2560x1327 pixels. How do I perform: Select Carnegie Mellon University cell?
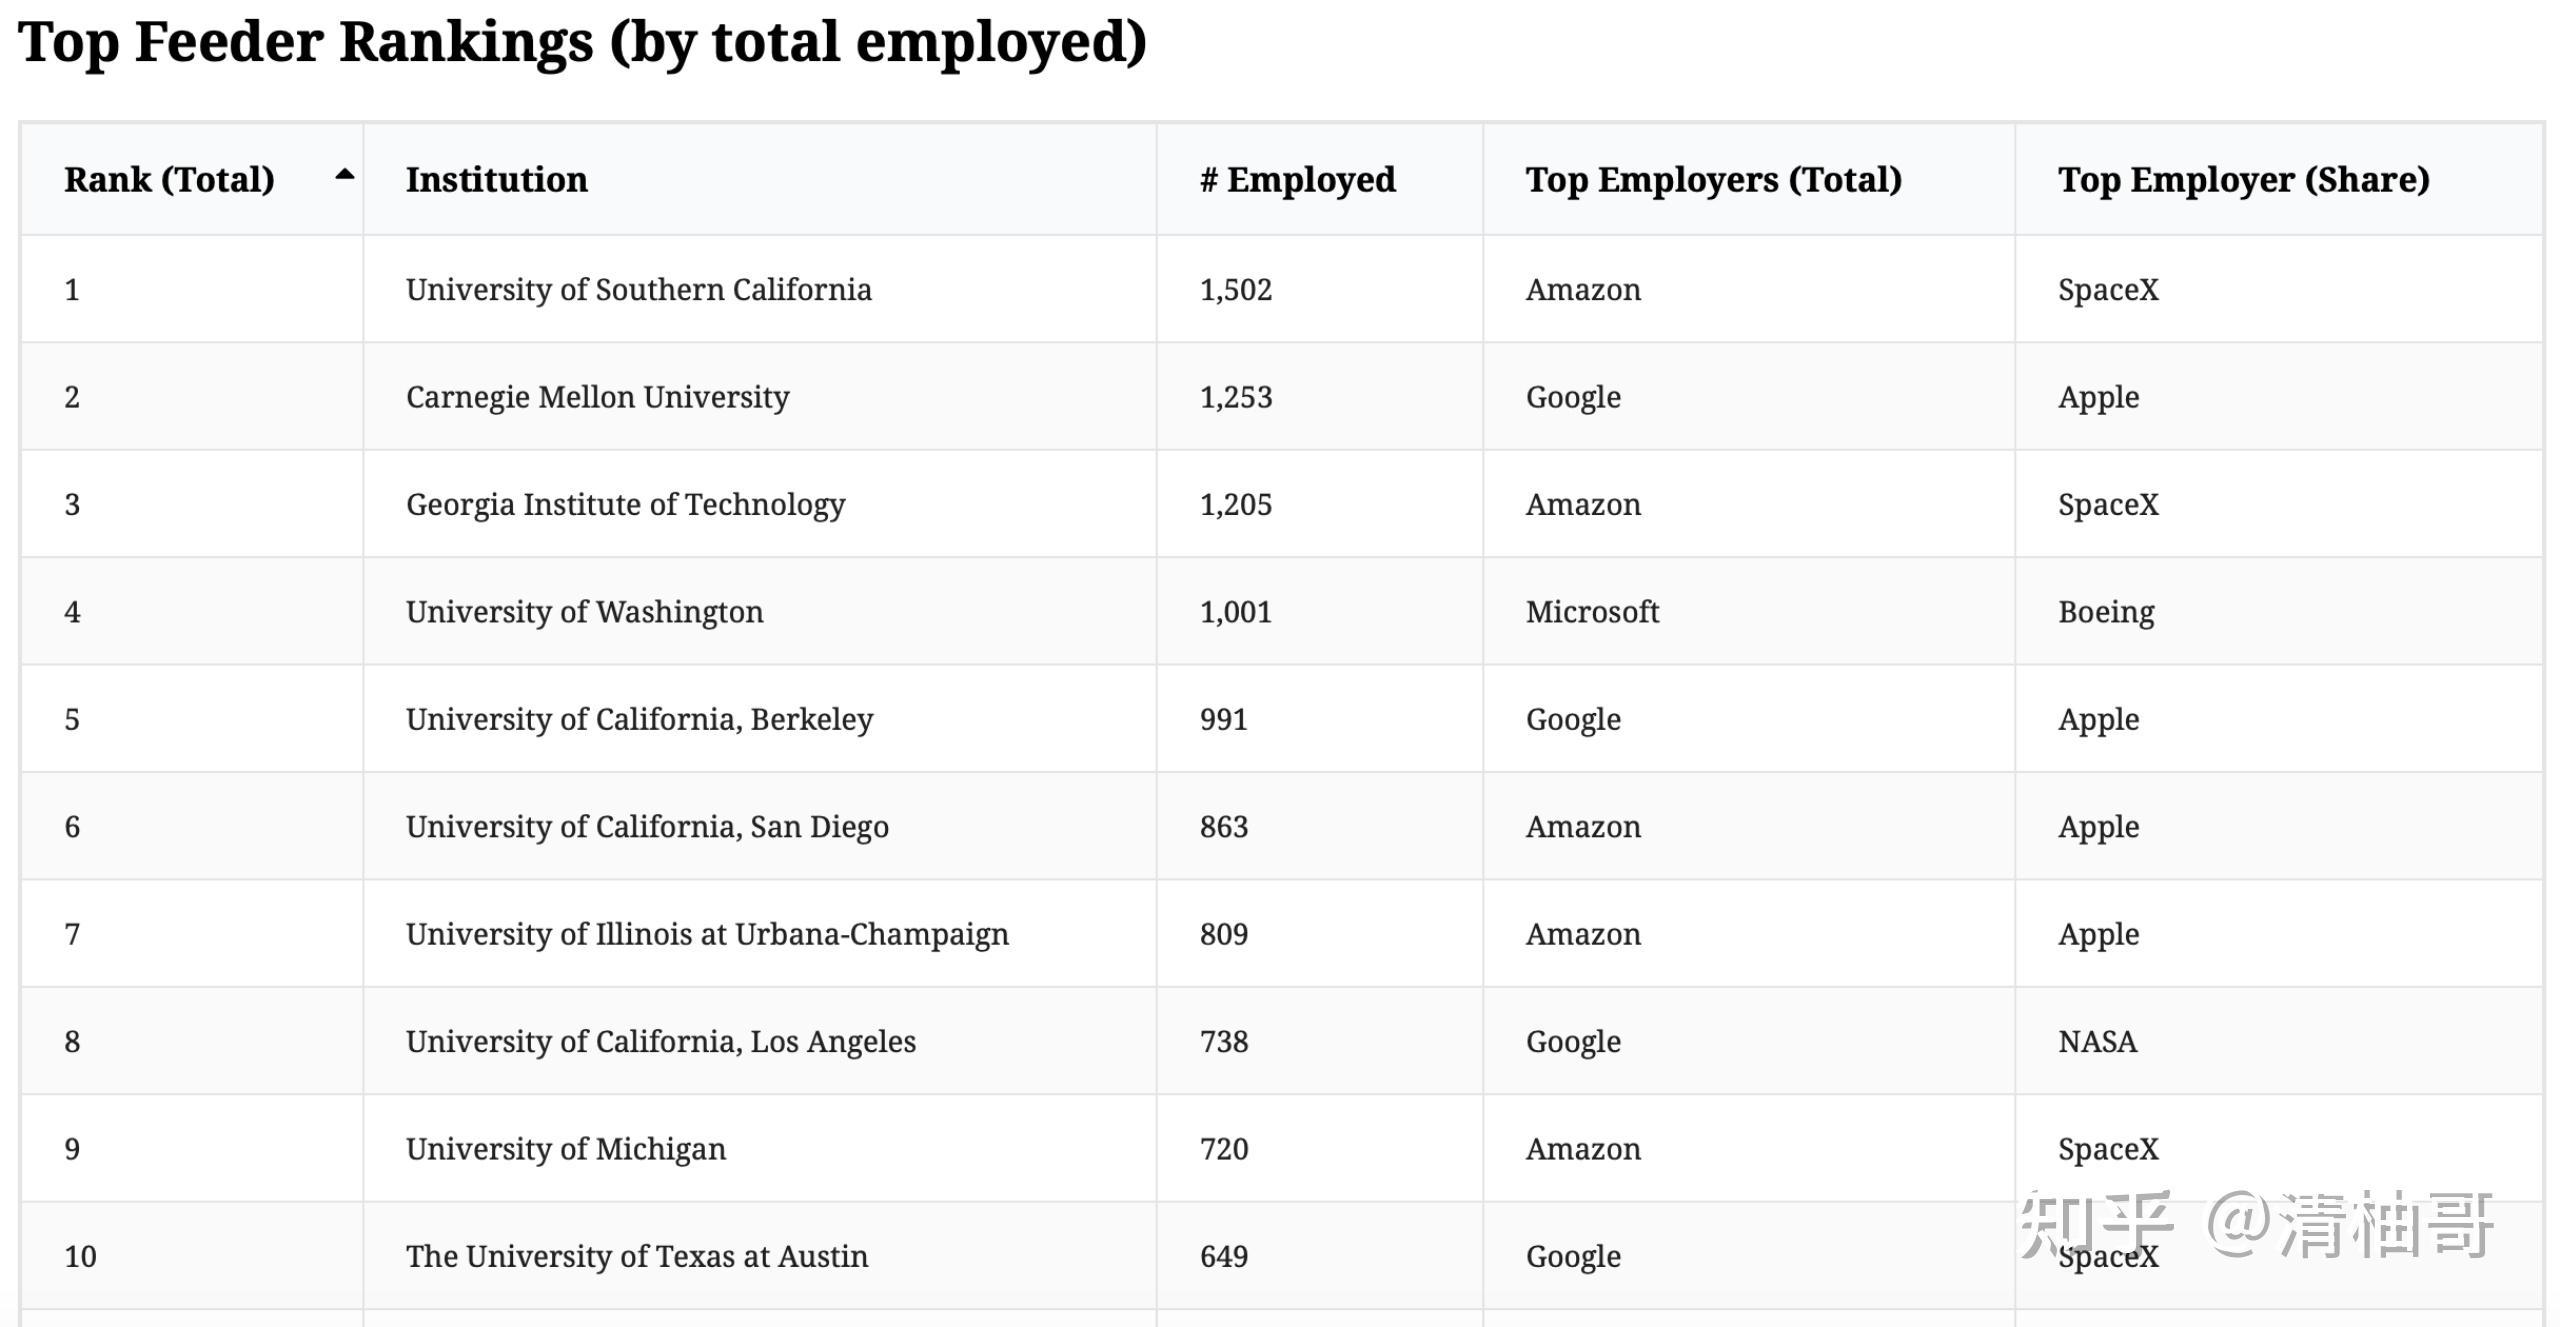pyautogui.click(x=597, y=397)
